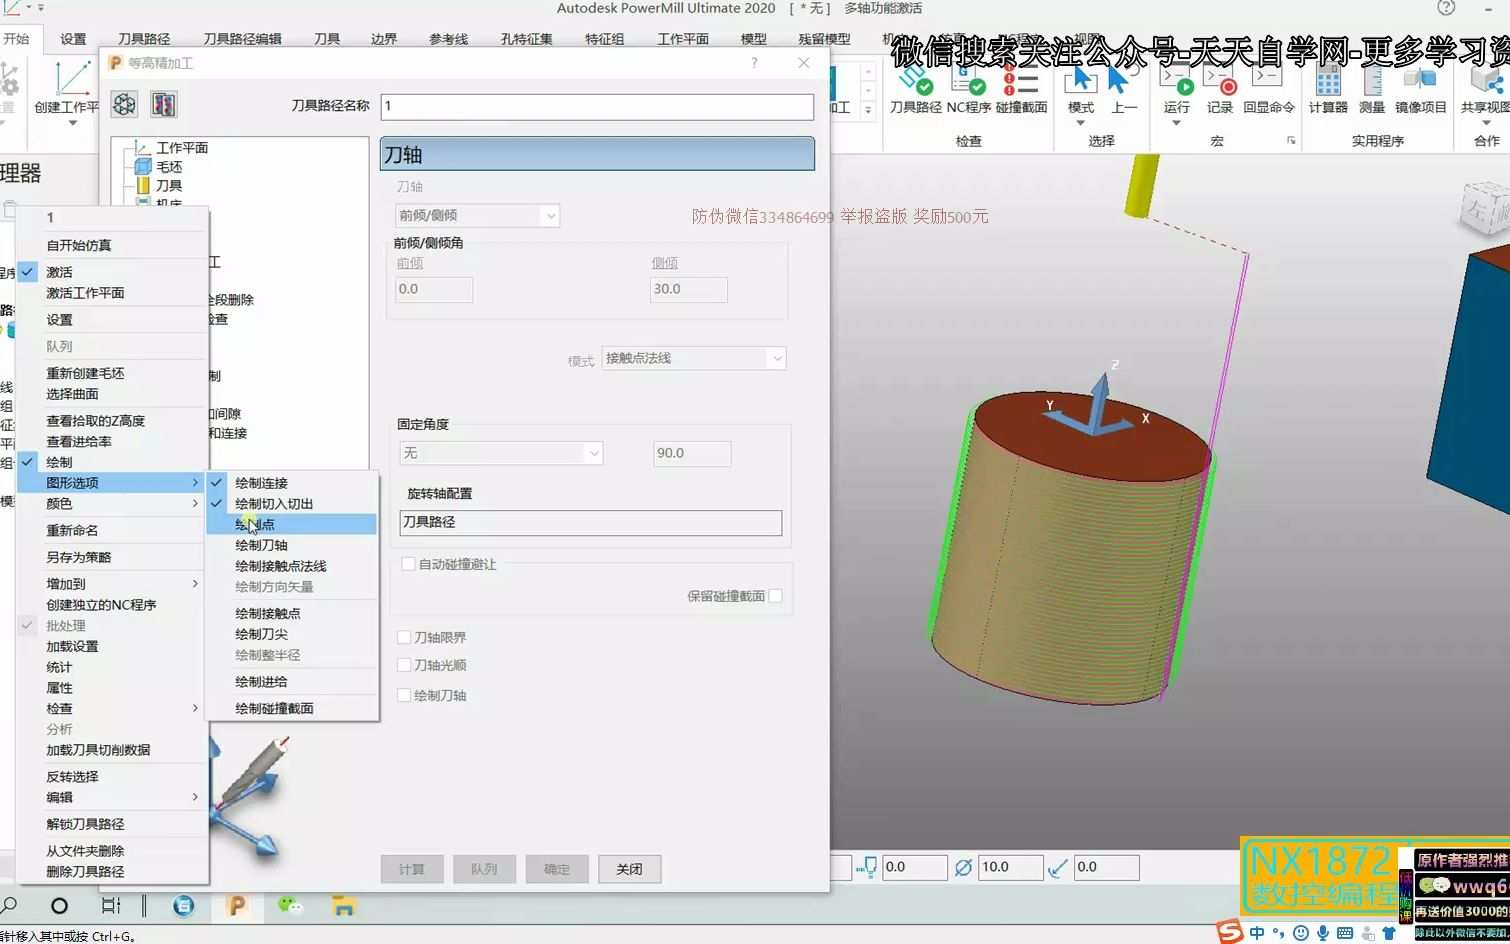Open the measure (测量) tool
This screenshot has height=944, width=1510.
pos(1371,88)
